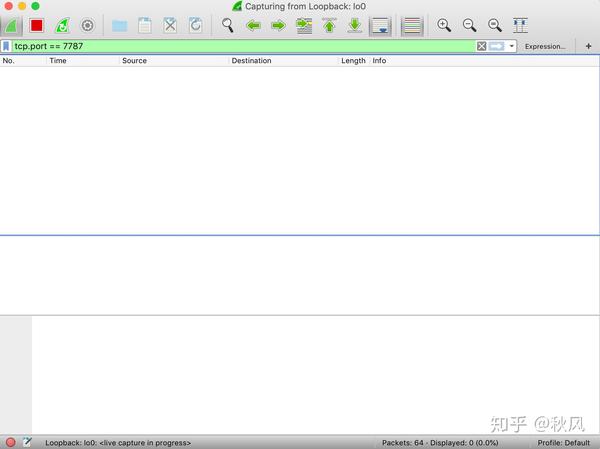Open capture file properties pencil icon

click(27, 442)
